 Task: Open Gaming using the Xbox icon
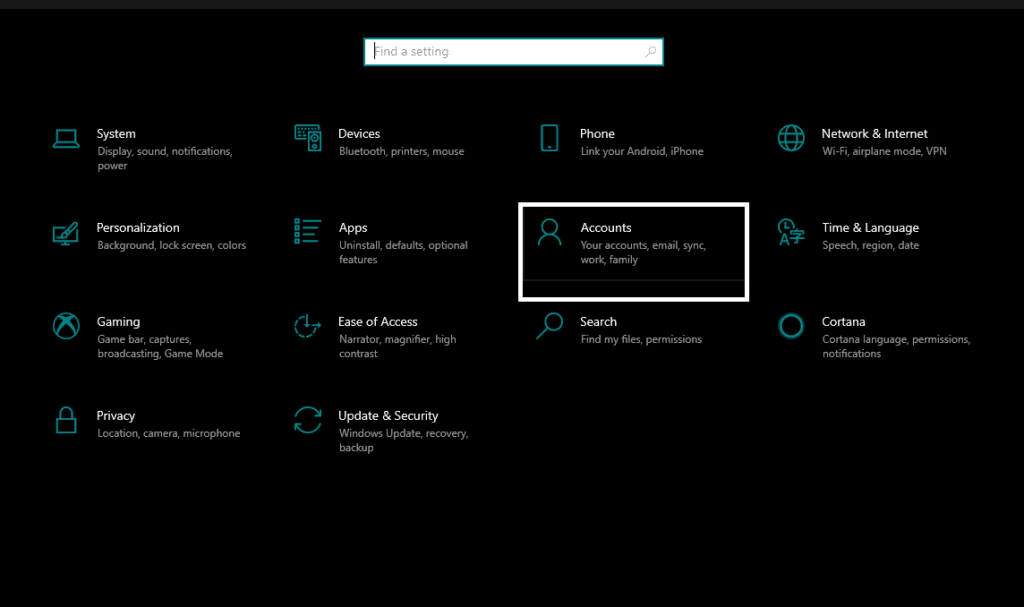[x=66, y=326]
